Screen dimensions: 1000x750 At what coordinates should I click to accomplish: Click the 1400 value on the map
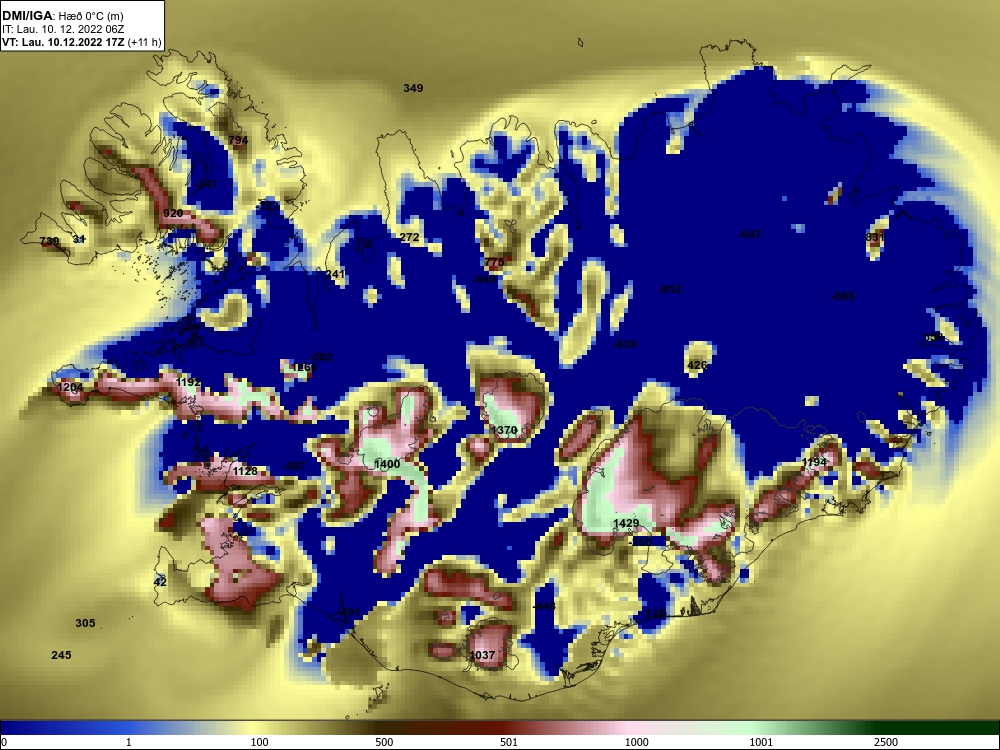[387, 464]
